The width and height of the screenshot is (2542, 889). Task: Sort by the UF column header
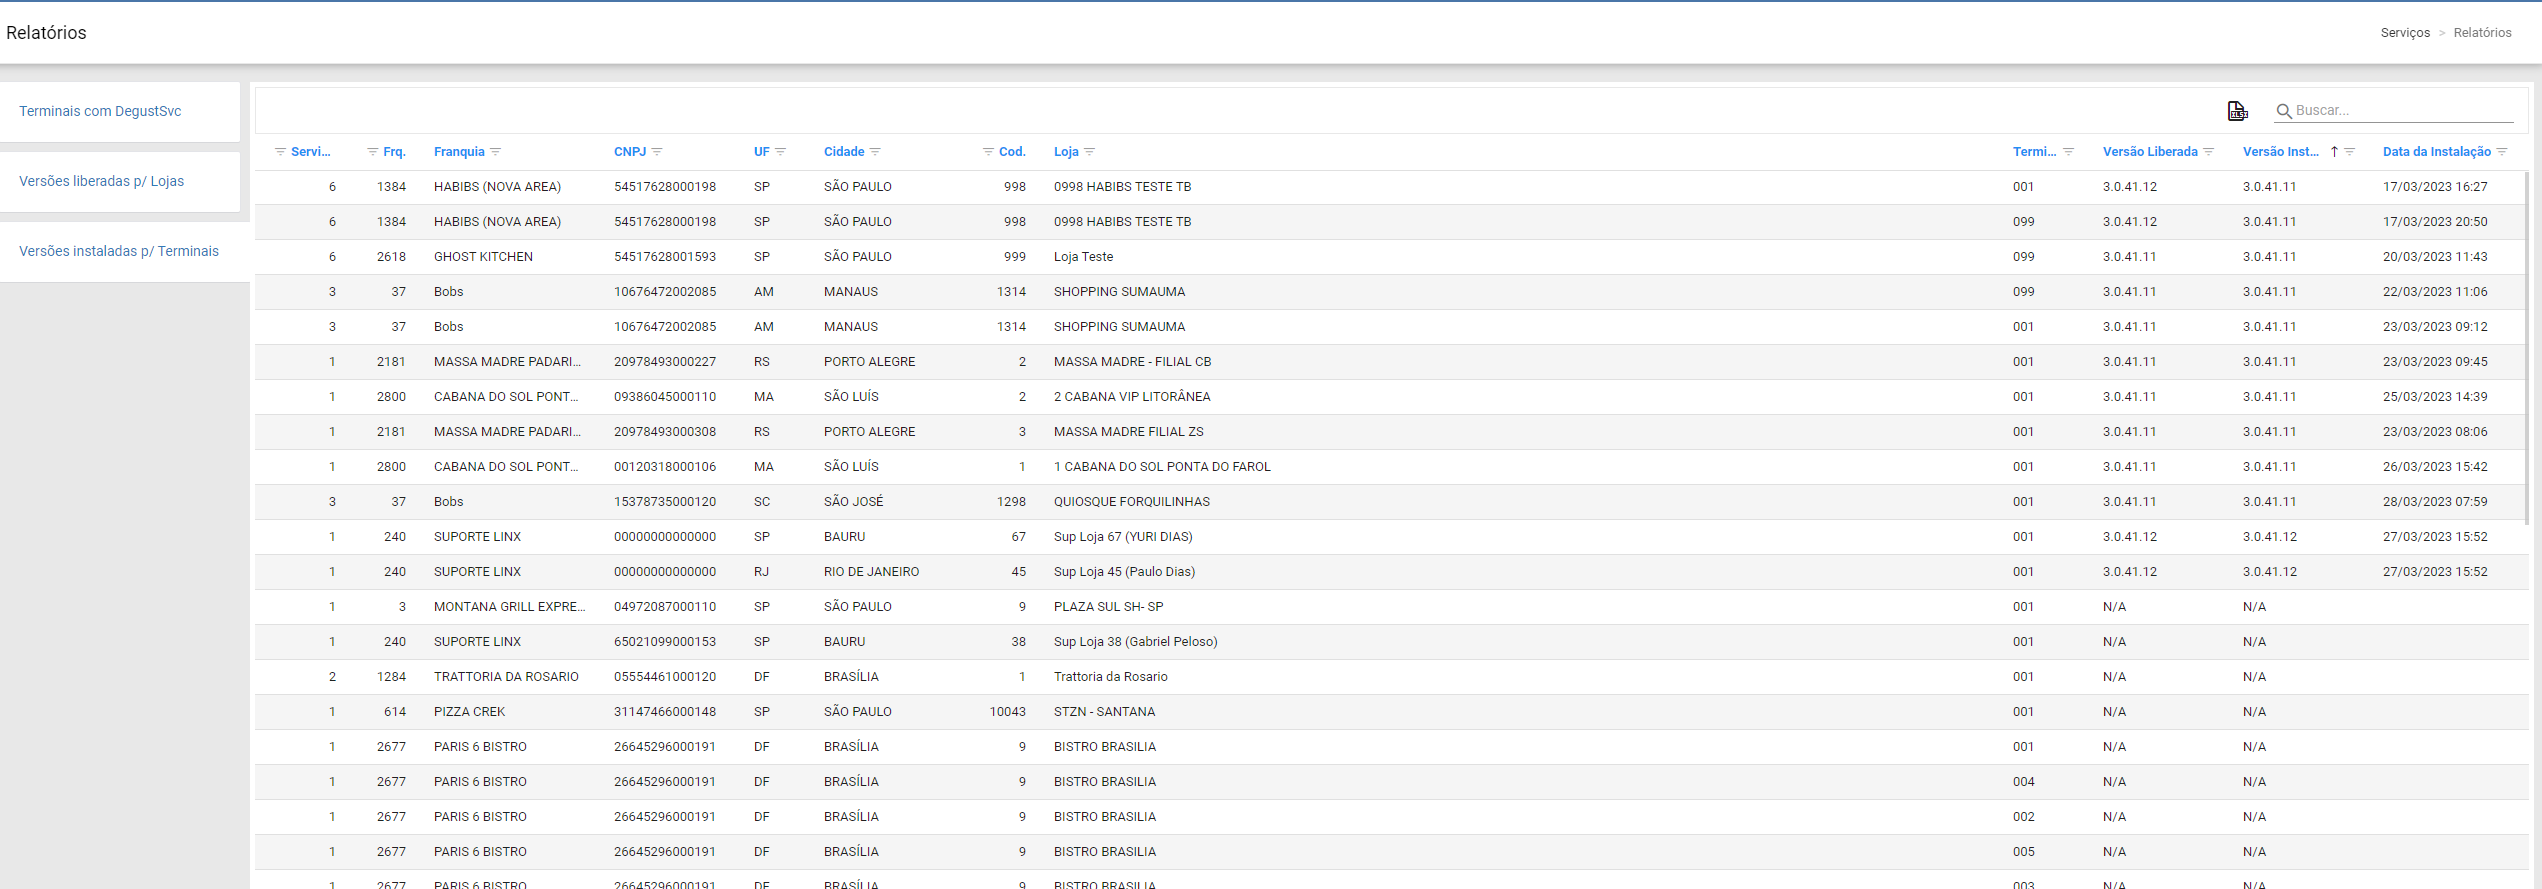tap(762, 152)
